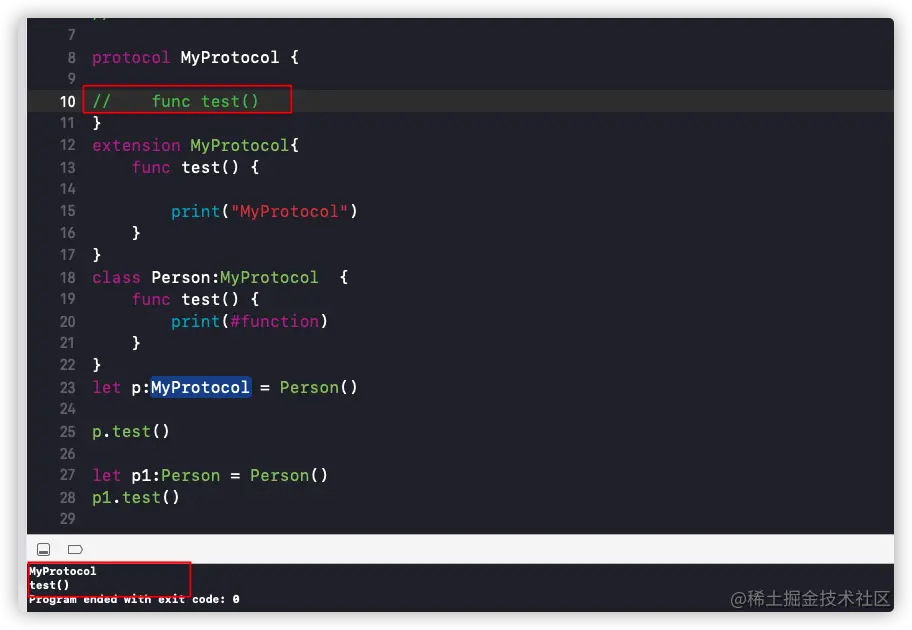Click 'protocol MyProtocol {' declaration
912x630 pixels.
(195, 57)
